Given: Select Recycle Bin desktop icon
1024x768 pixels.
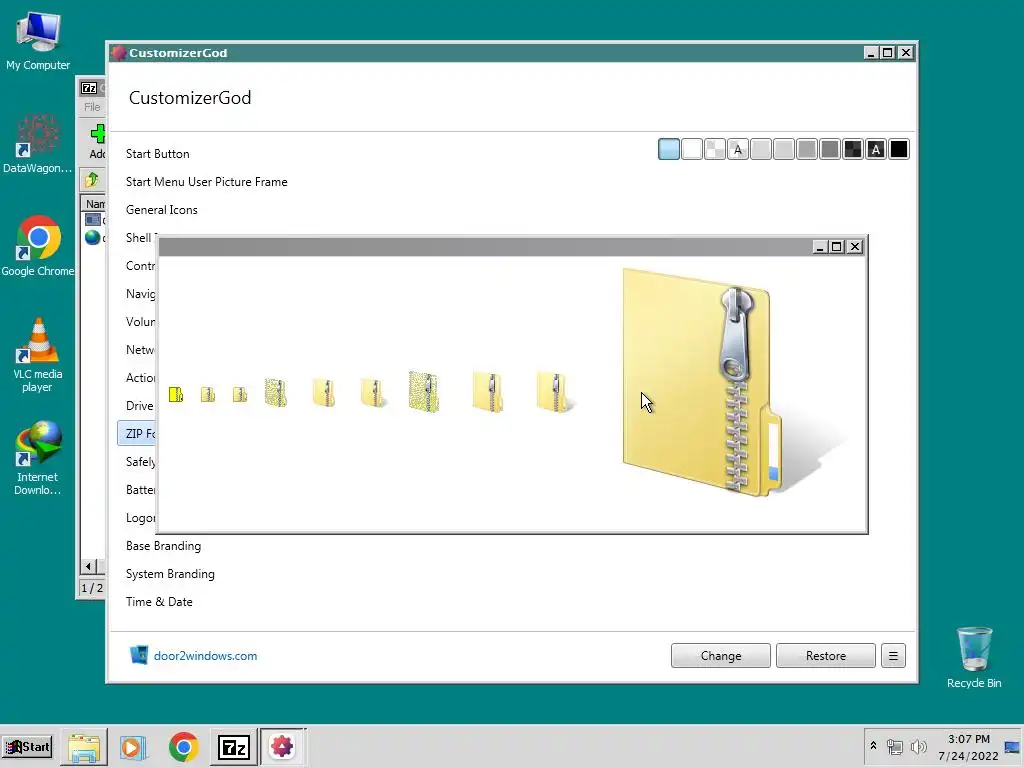Looking at the screenshot, I should [974, 657].
